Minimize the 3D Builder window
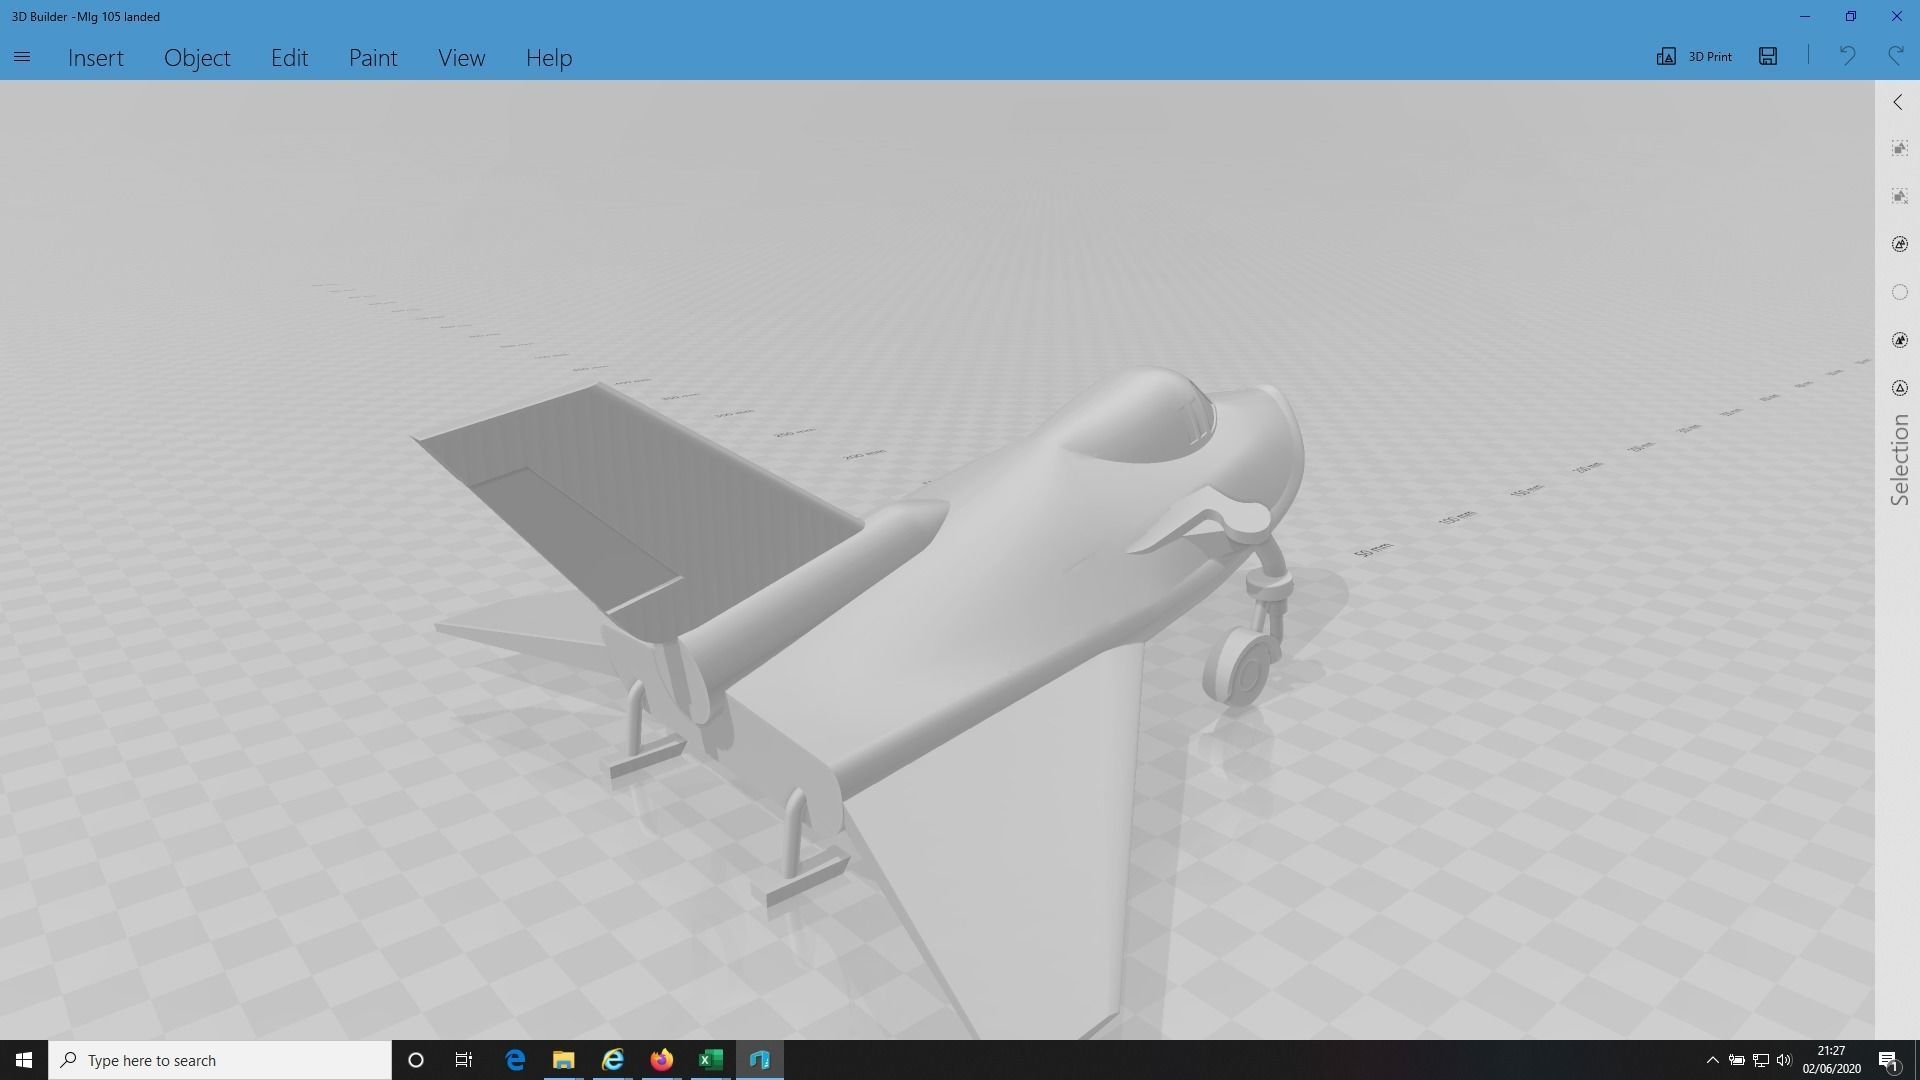This screenshot has width=1920, height=1080. click(1805, 16)
